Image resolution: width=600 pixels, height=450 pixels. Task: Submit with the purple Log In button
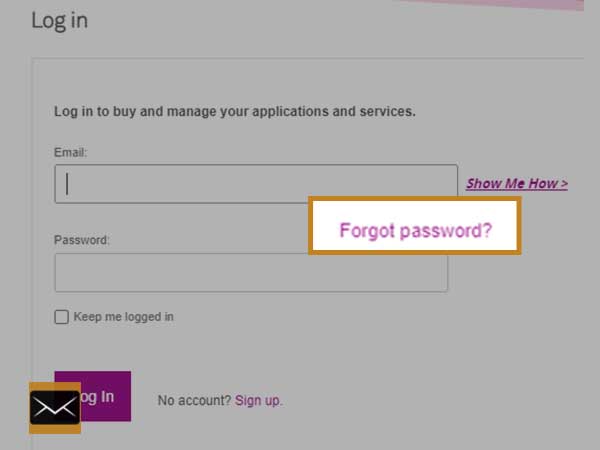[x=93, y=396]
